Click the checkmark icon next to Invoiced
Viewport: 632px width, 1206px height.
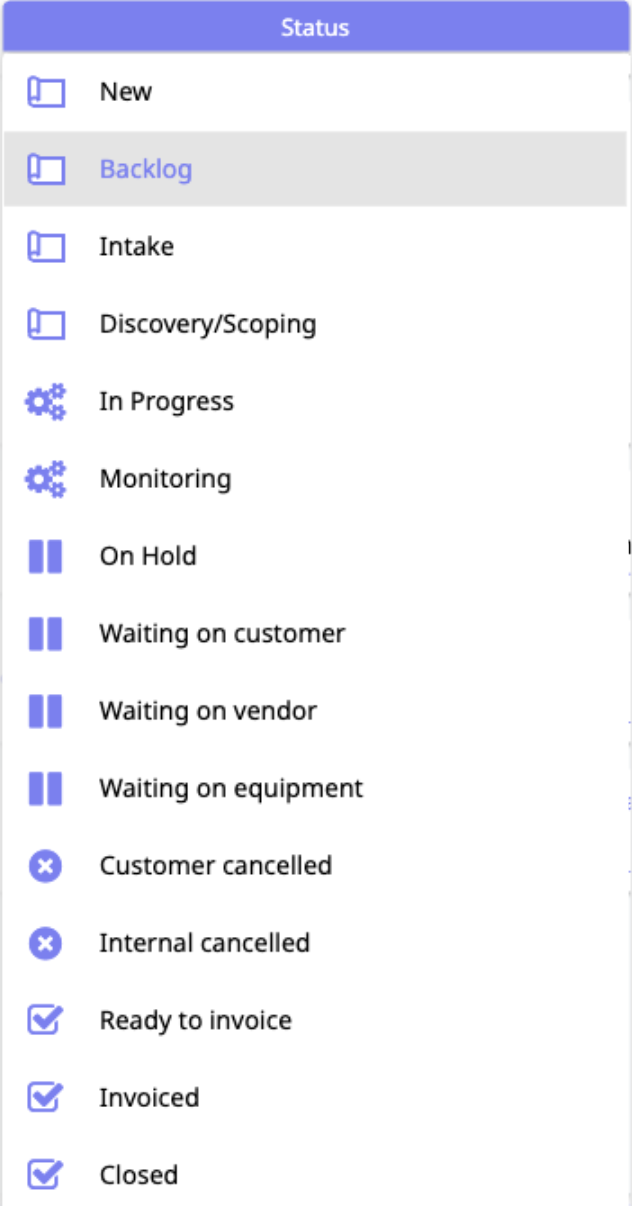45,1098
